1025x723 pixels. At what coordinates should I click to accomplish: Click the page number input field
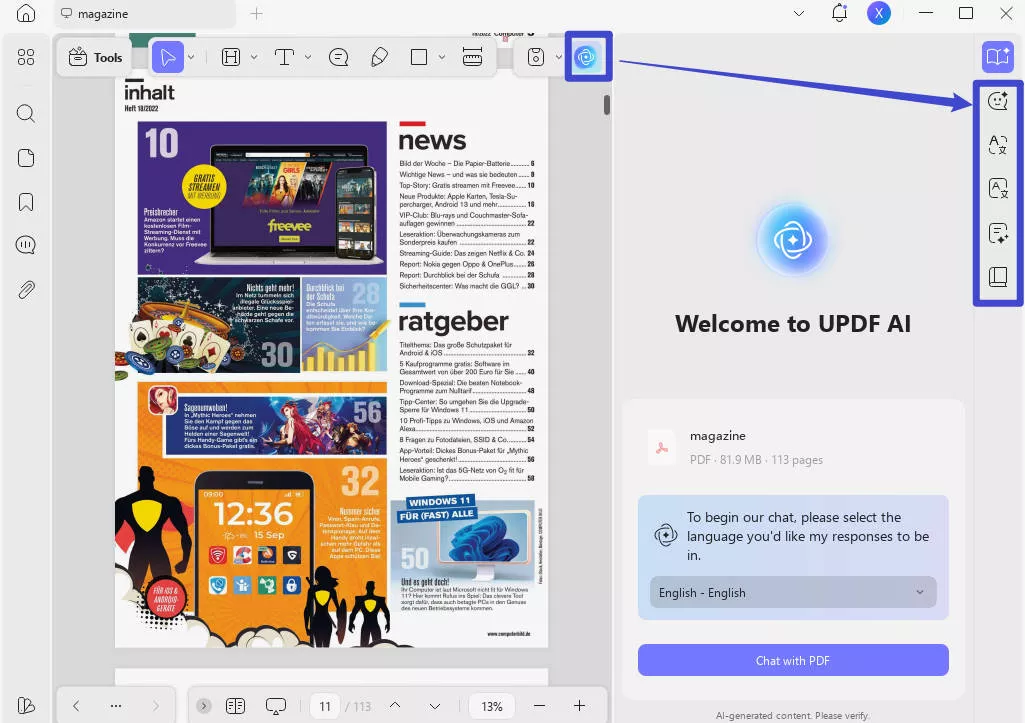(x=325, y=706)
